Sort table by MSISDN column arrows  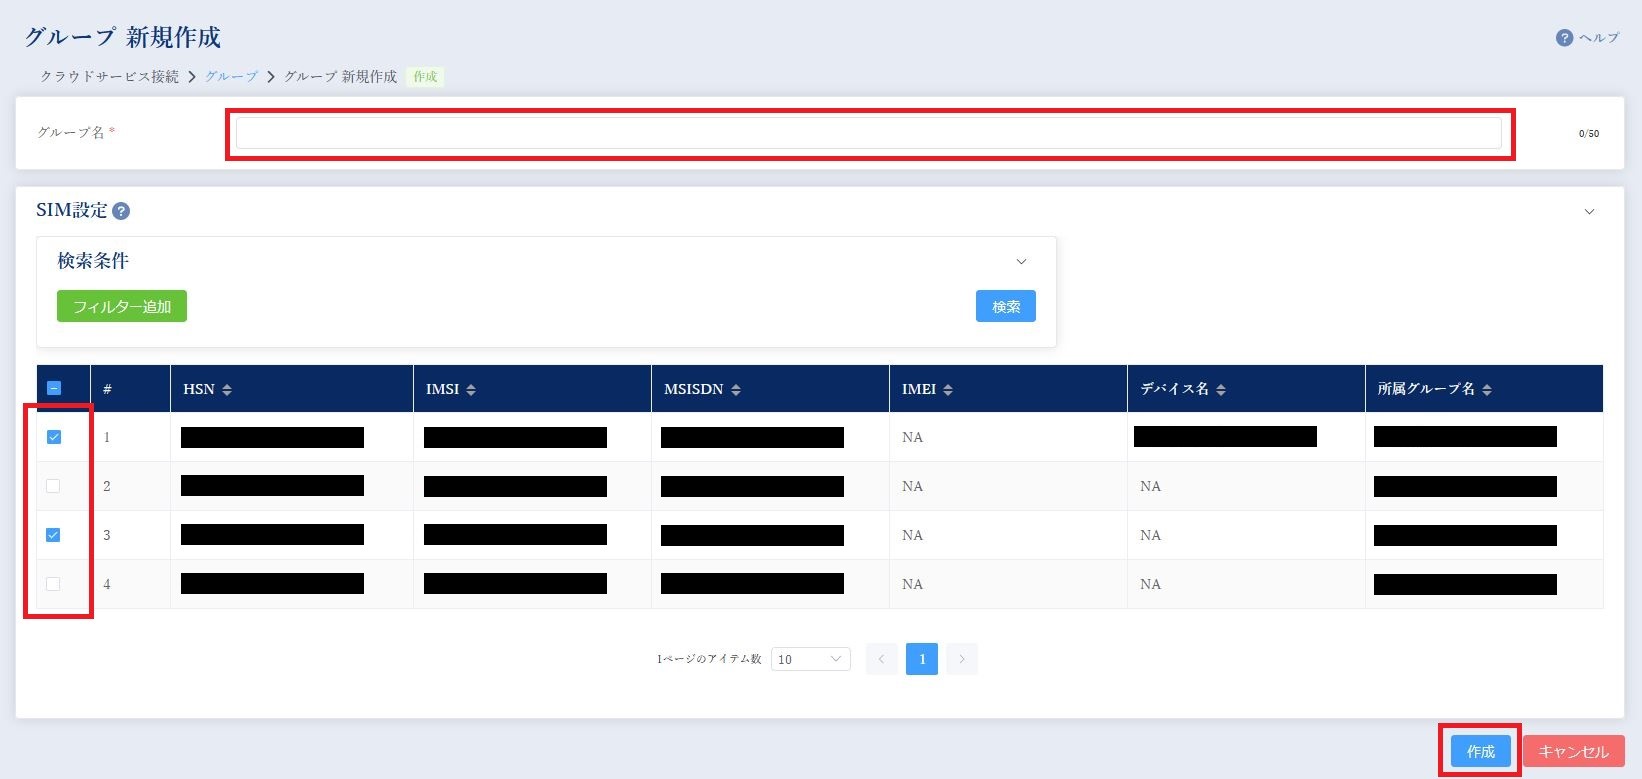(x=736, y=390)
